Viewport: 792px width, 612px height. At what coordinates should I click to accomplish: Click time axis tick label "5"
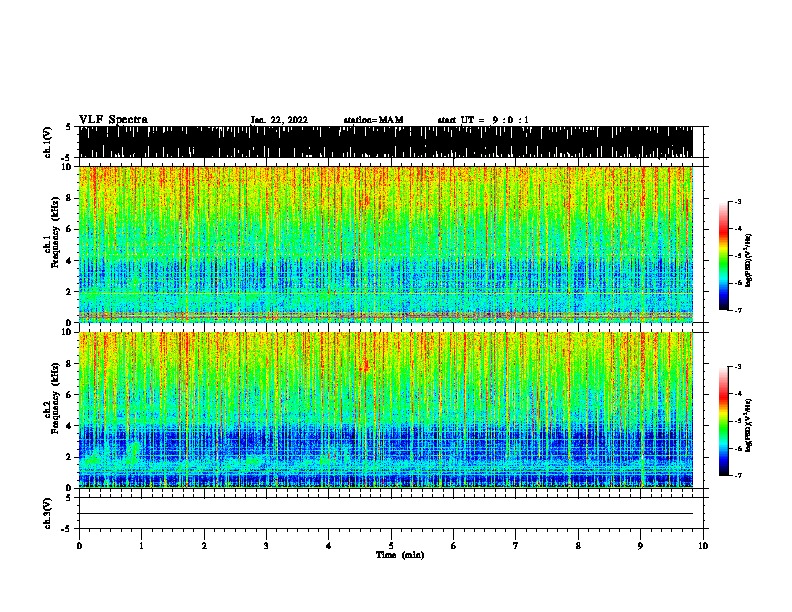(x=391, y=546)
